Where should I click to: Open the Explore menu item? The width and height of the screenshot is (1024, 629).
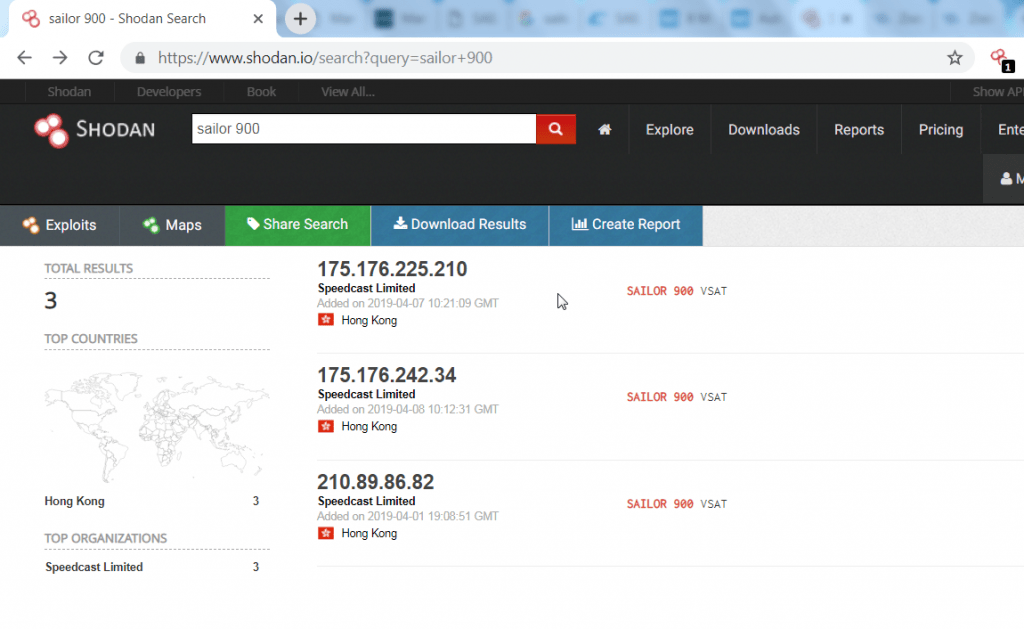coord(669,129)
